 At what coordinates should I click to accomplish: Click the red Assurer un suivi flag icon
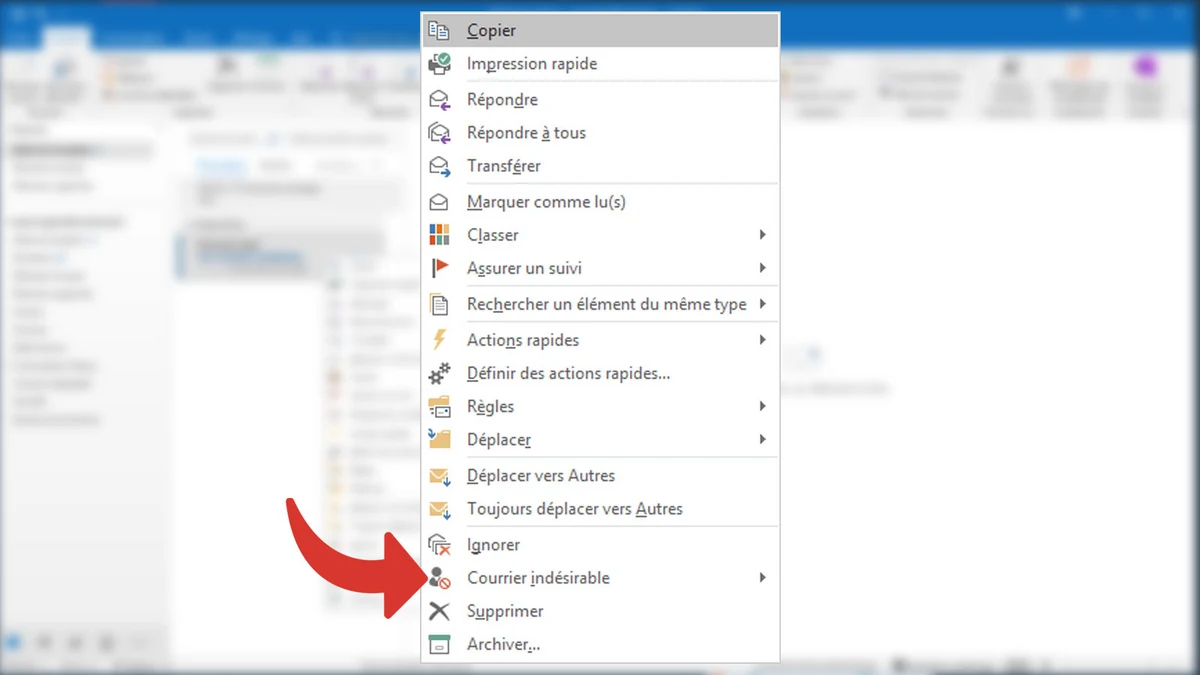click(439, 268)
